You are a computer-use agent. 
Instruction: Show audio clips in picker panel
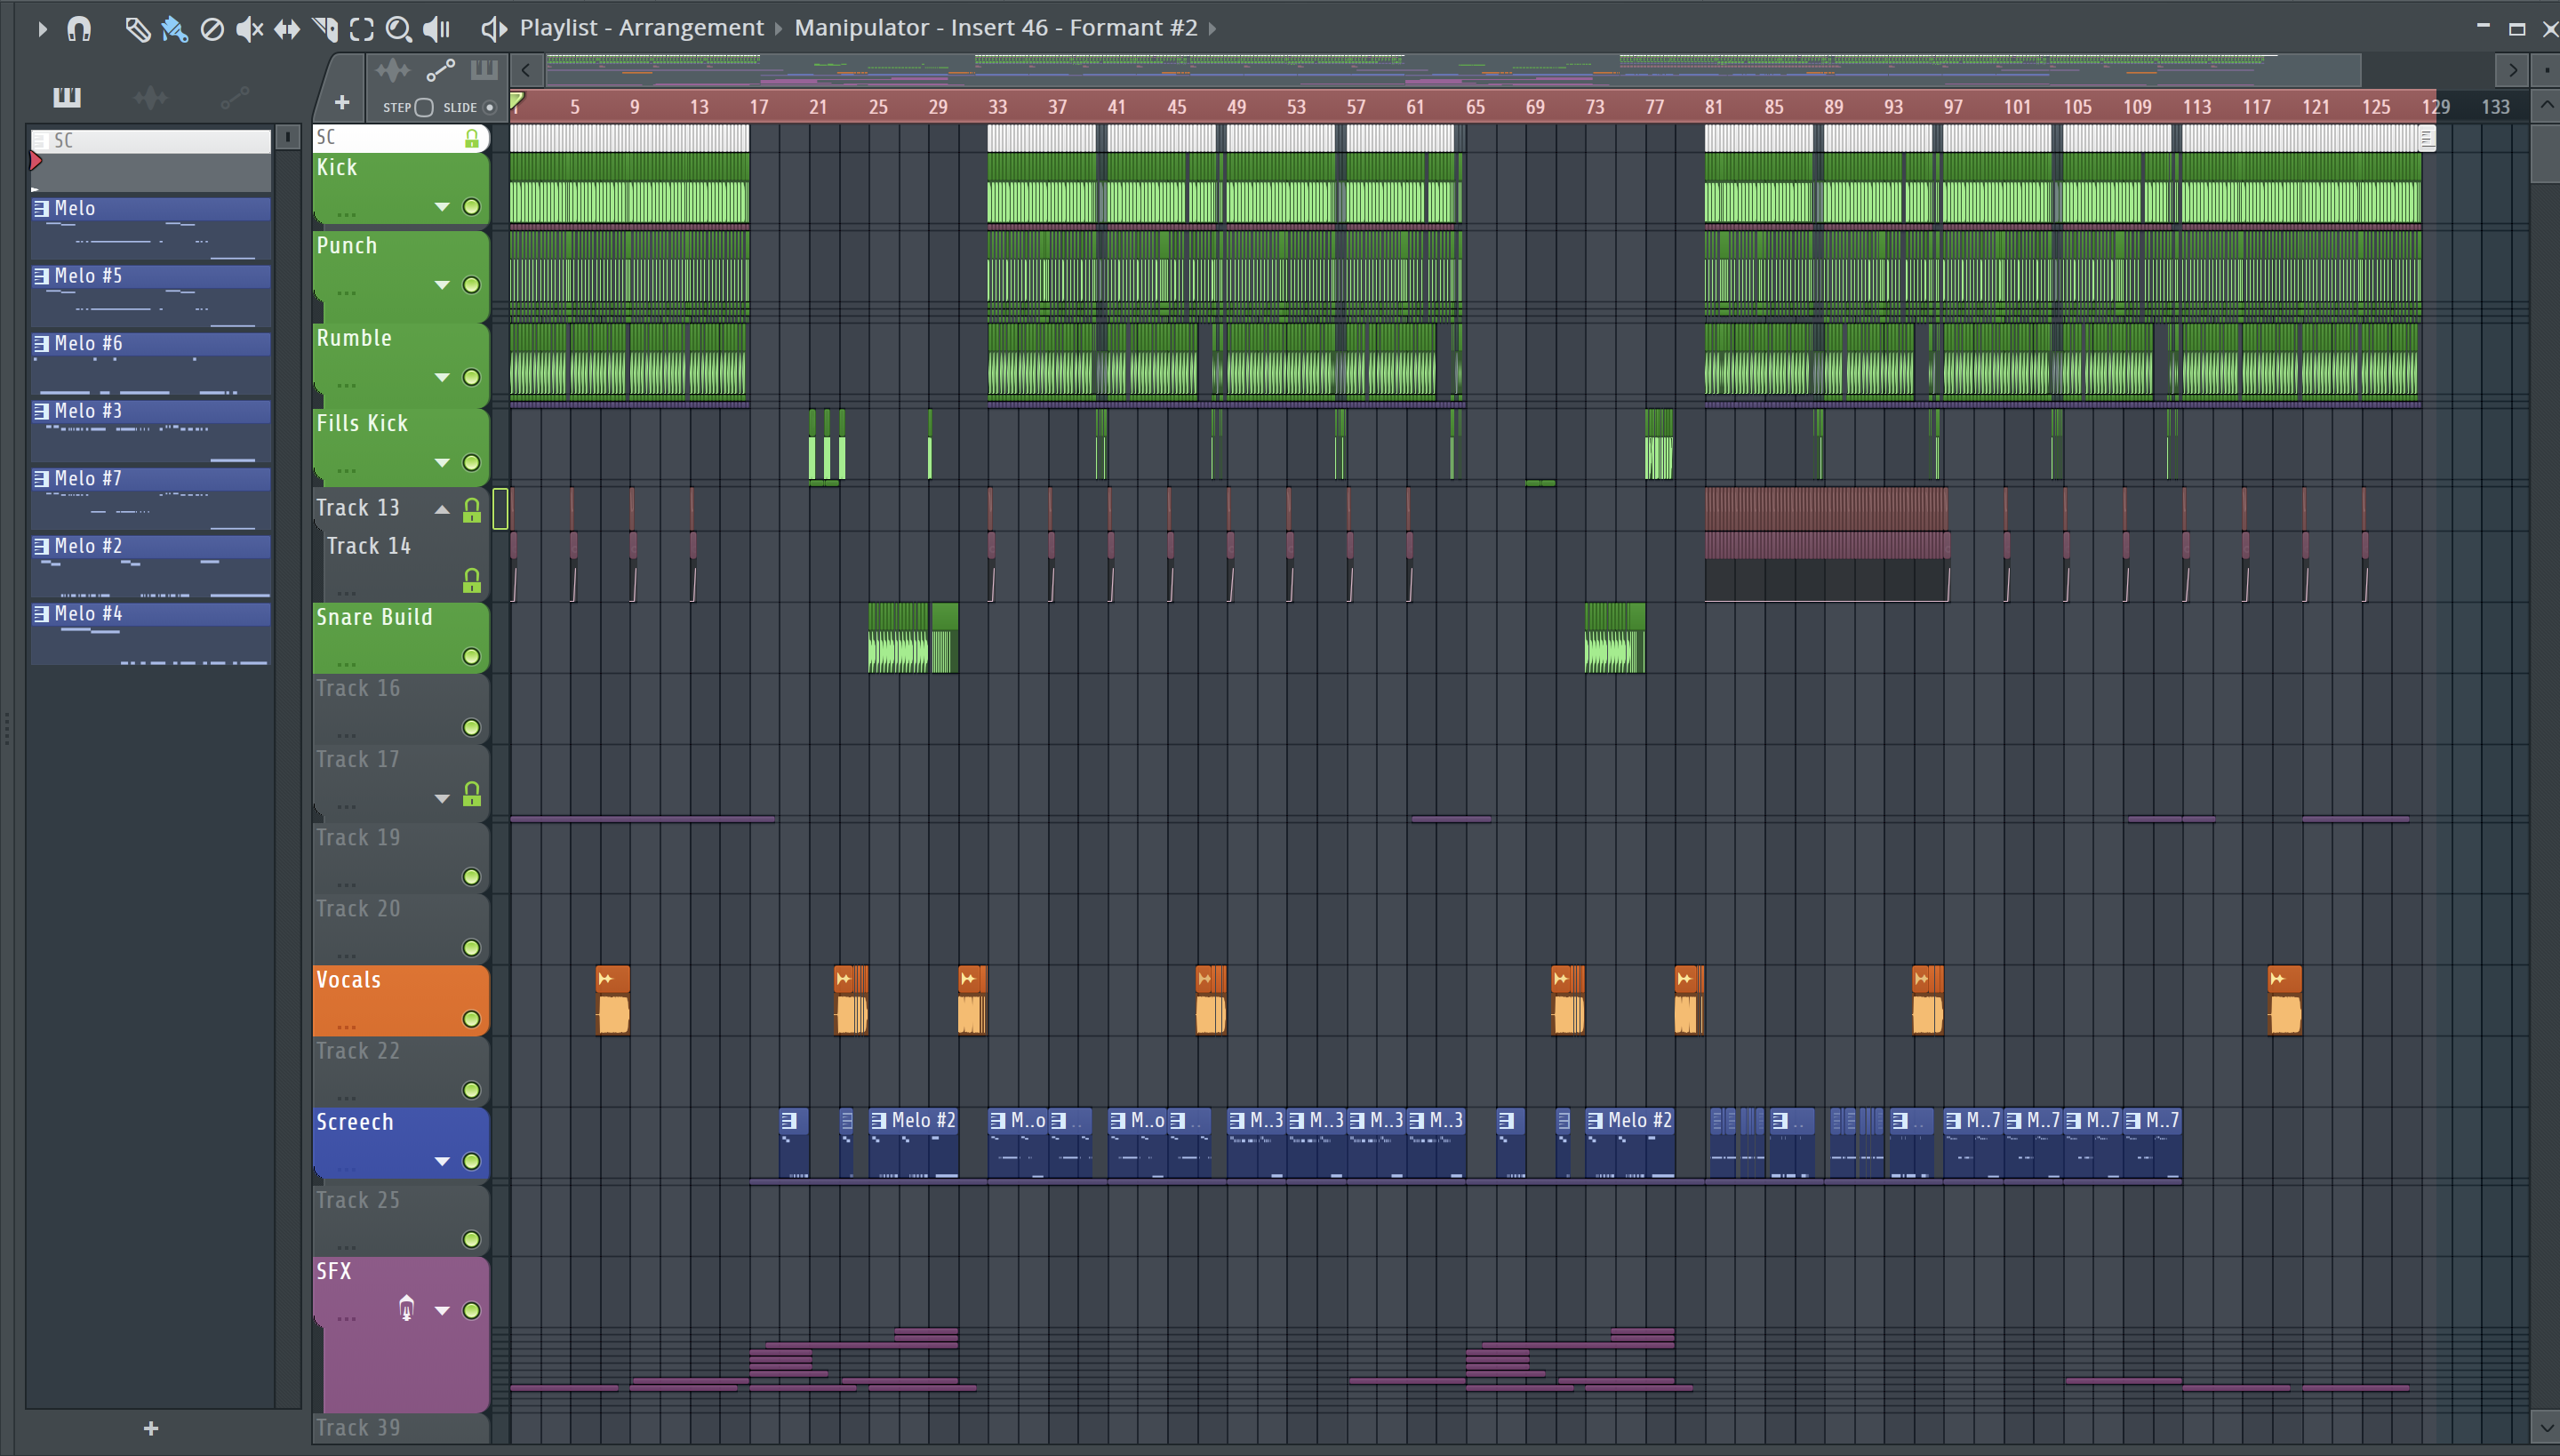[x=151, y=97]
